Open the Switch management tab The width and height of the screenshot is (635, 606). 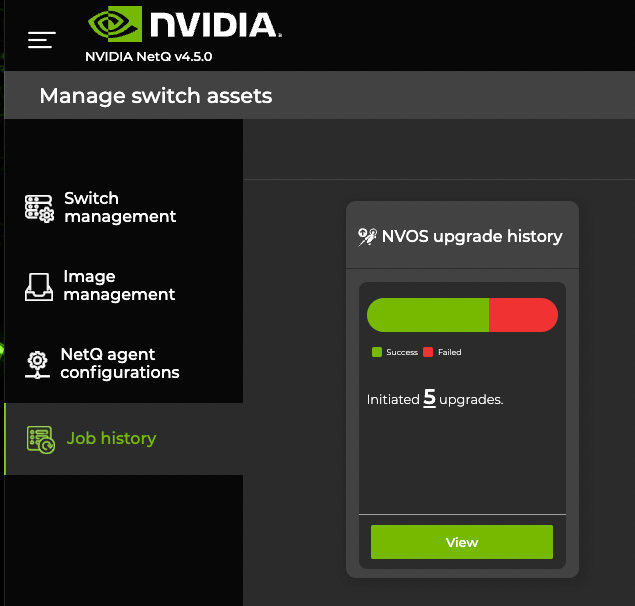coord(120,207)
